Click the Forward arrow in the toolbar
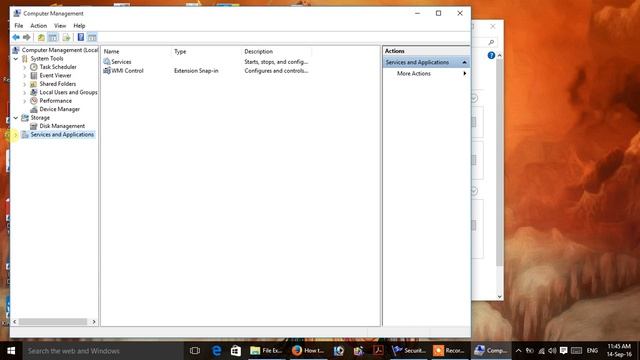 (x=27, y=38)
